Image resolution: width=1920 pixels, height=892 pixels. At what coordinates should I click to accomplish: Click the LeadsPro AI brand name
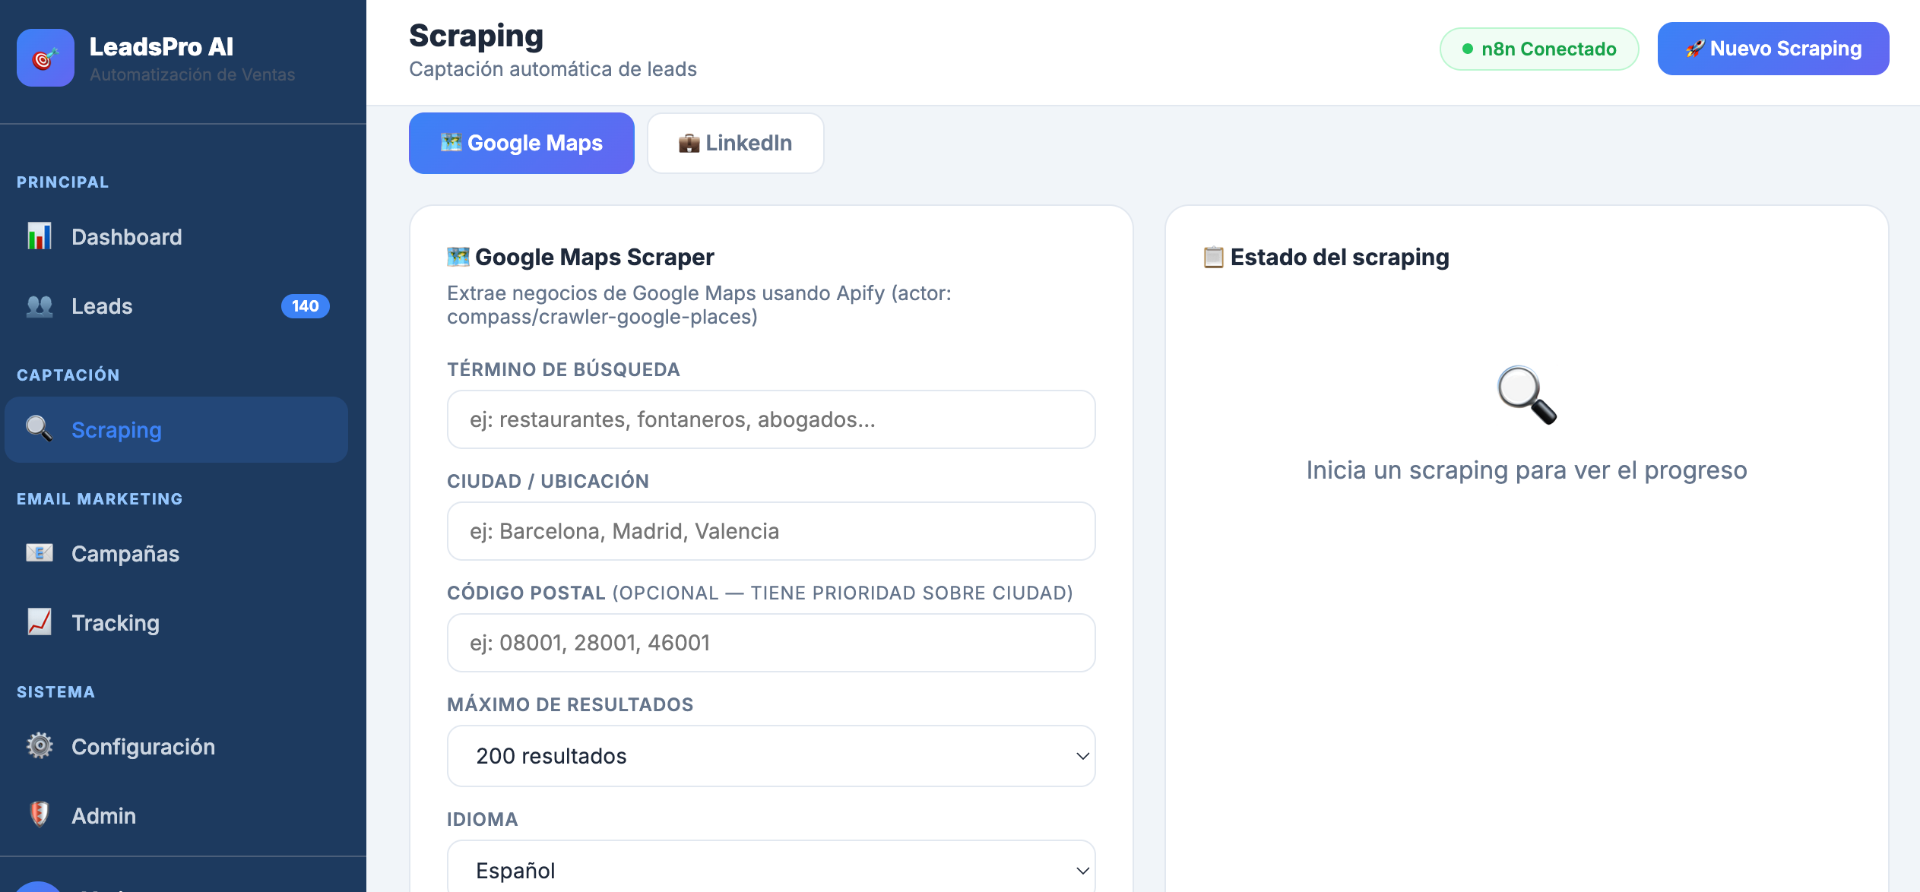click(161, 47)
